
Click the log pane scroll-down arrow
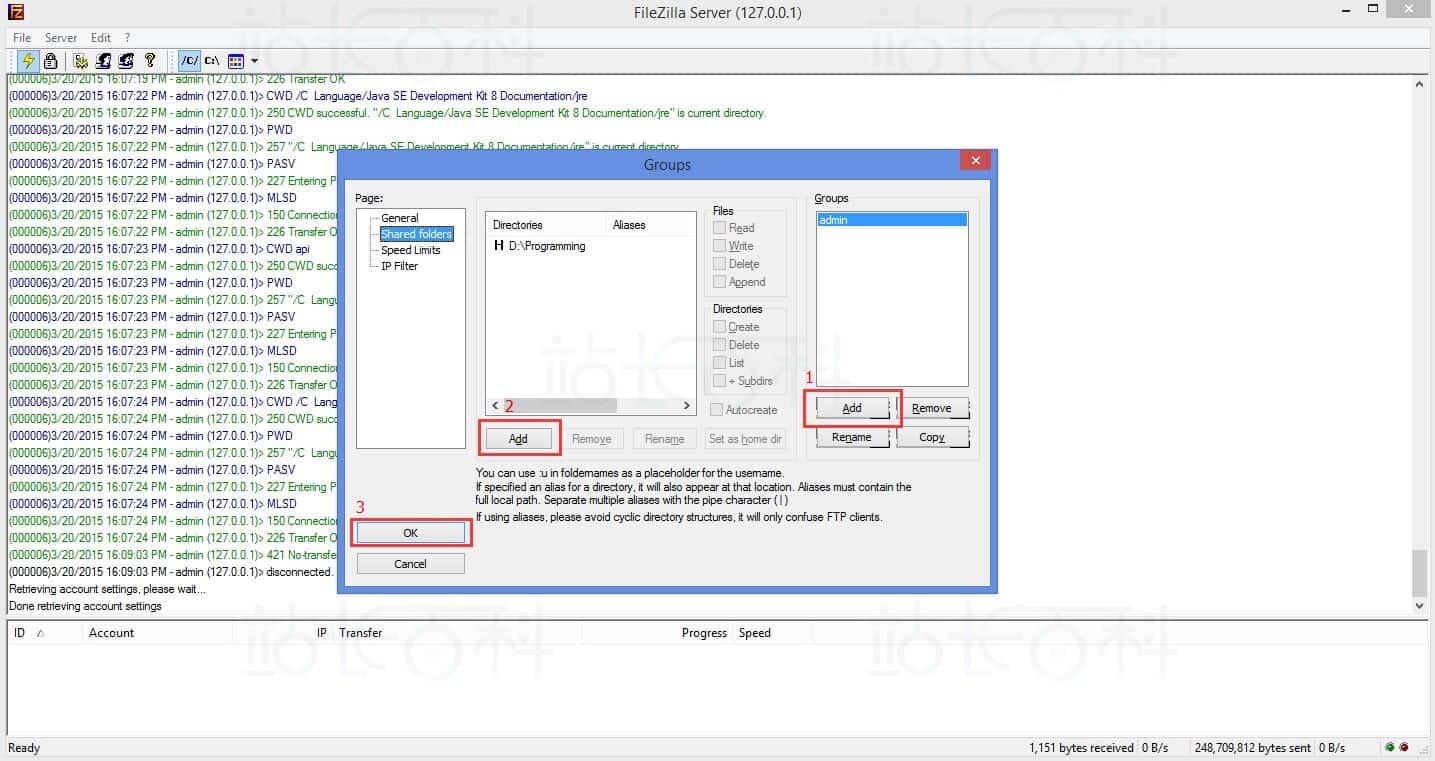(1420, 606)
